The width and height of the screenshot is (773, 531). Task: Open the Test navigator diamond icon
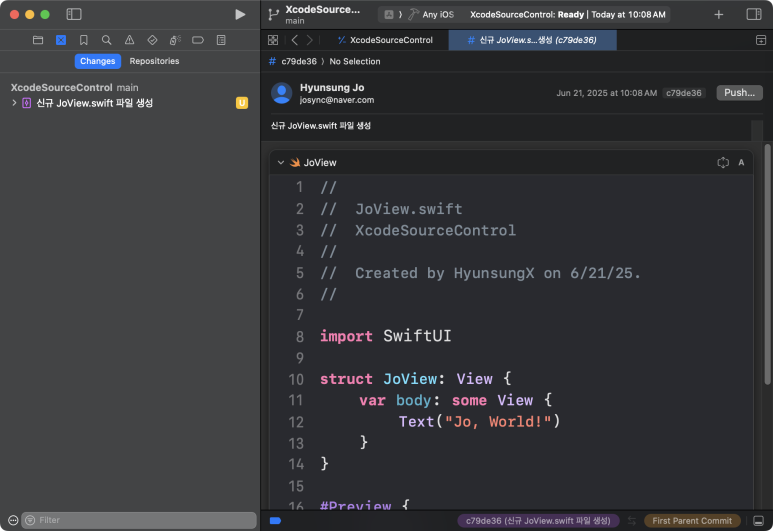[152, 40]
